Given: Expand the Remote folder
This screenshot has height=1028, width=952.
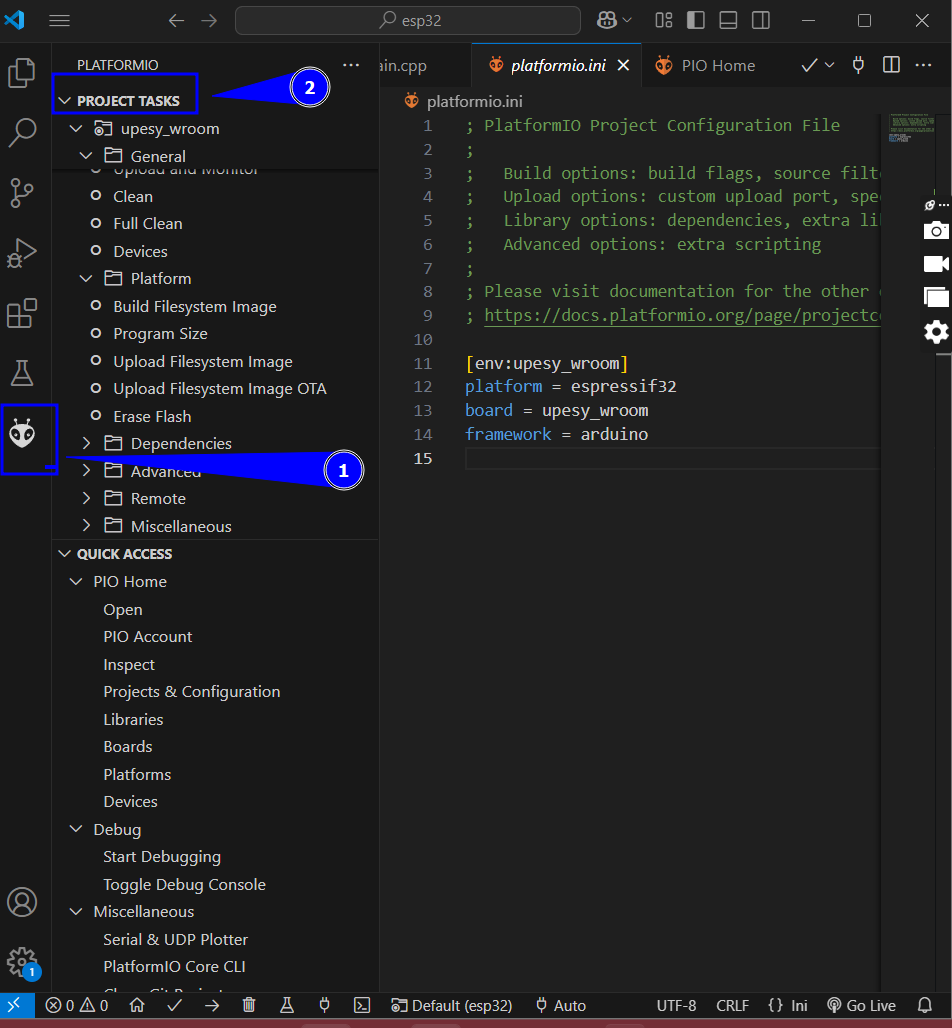Looking at the screenshot, I should pos(86,499).
